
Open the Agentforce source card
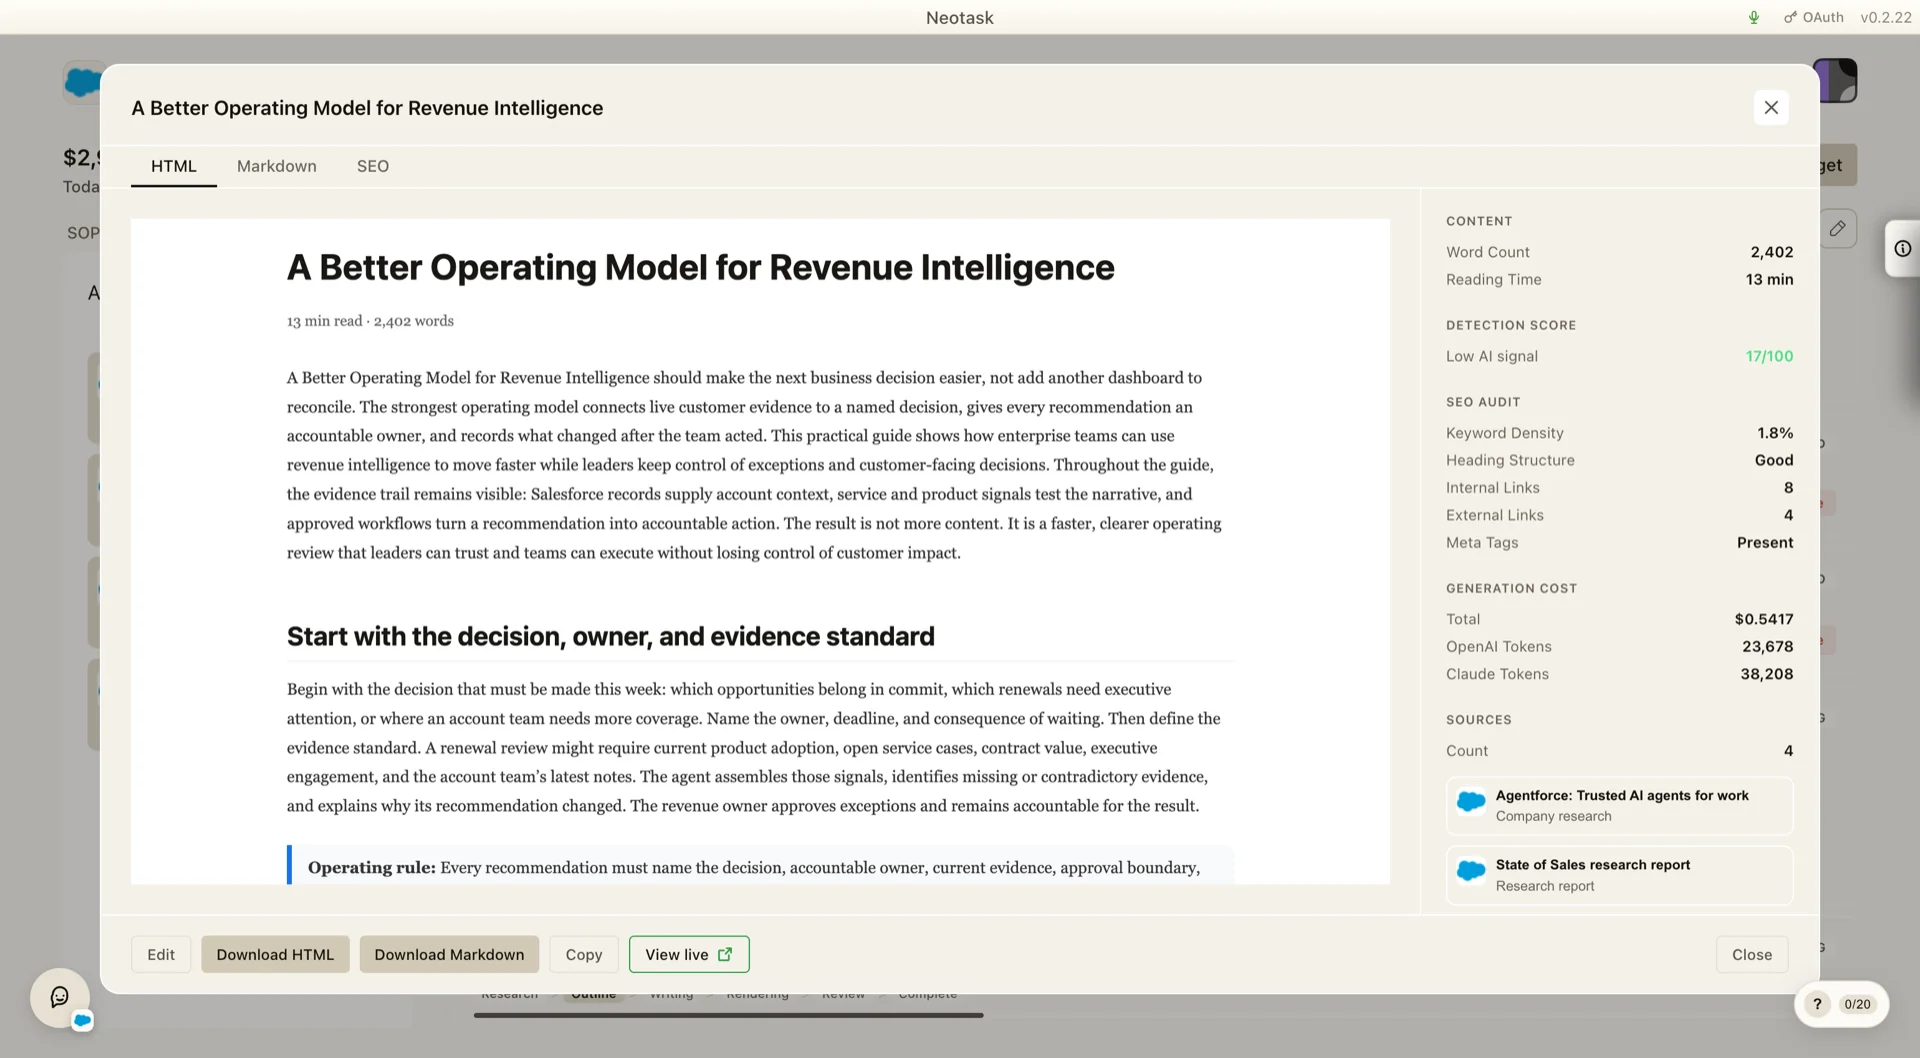pos(1619,806)
